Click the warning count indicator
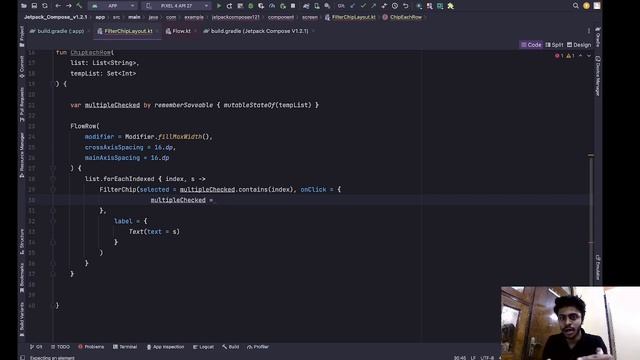Screen dimensions: 640x360 570,56
